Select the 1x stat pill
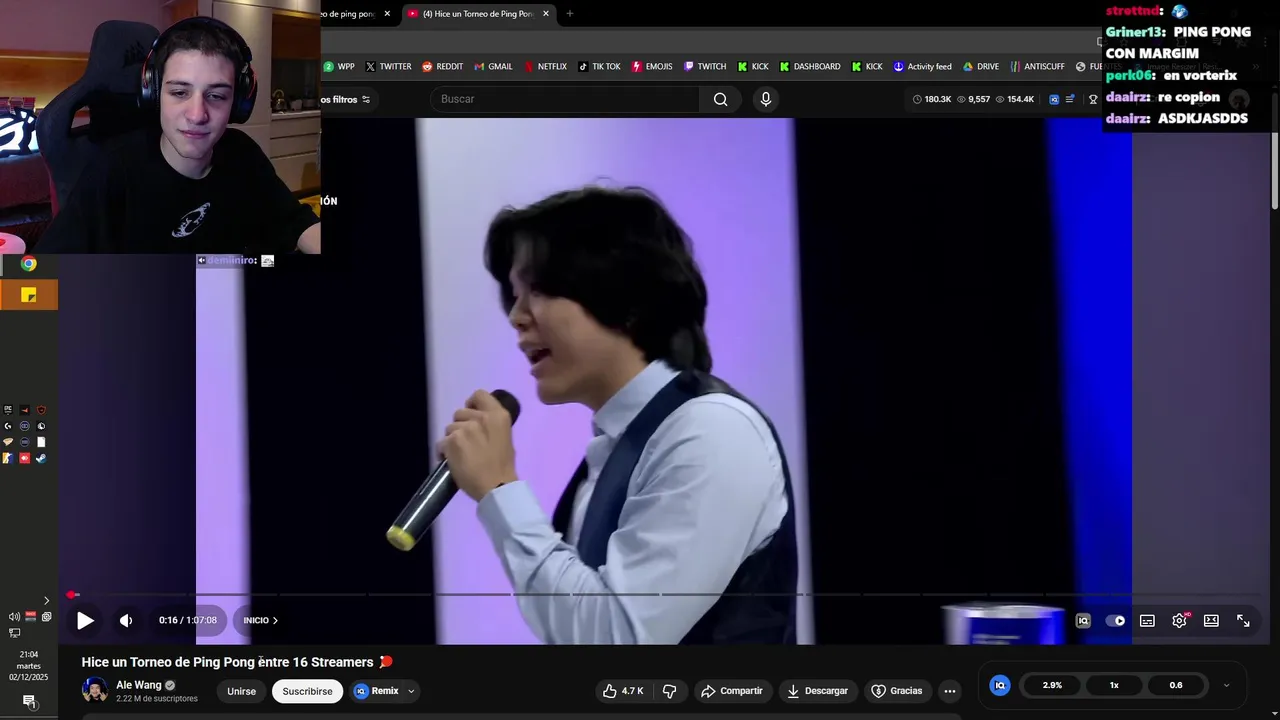The height and width of the screenshot is (720, 1280). pyautogui.click(x=1114, y=685)
